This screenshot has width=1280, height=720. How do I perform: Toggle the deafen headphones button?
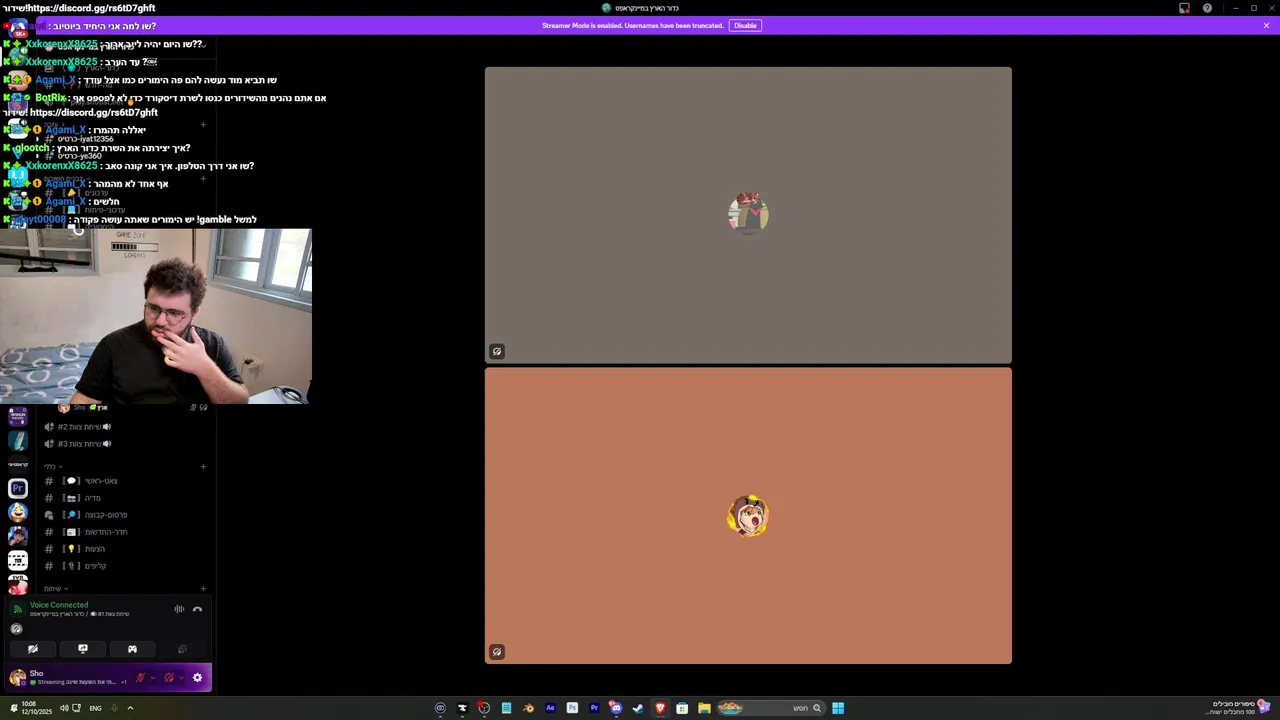(169, 678)
